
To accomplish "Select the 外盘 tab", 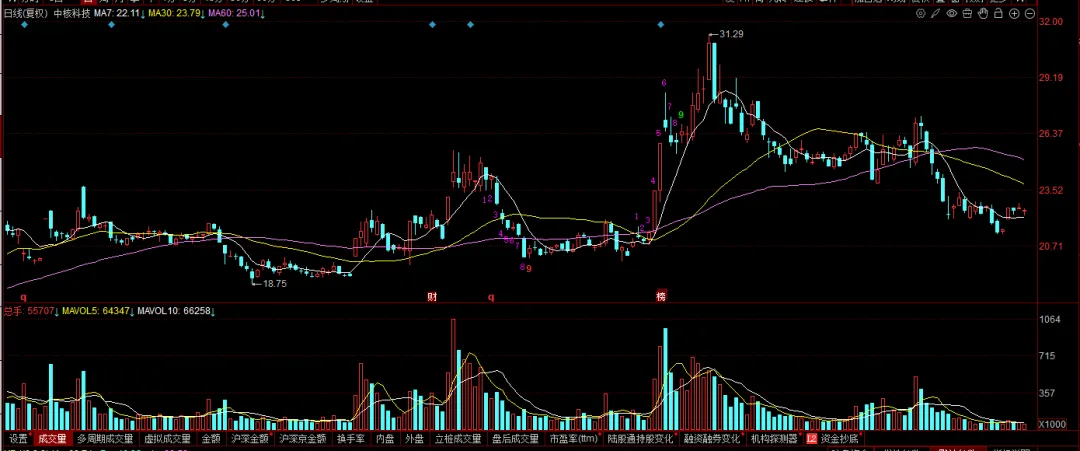I will point(415,438).
